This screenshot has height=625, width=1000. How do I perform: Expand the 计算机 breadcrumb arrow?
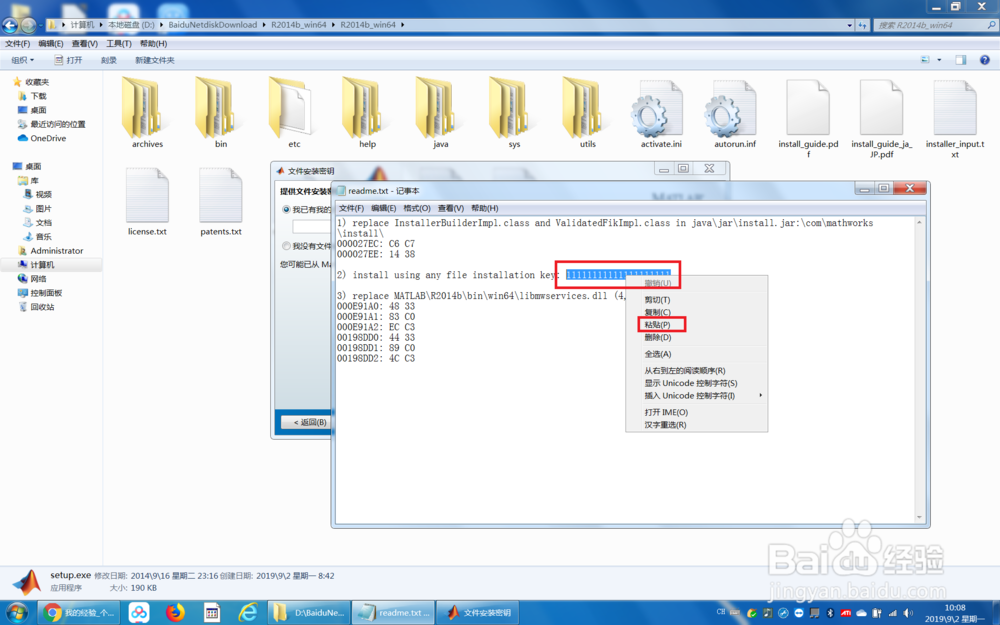point(101,25)
